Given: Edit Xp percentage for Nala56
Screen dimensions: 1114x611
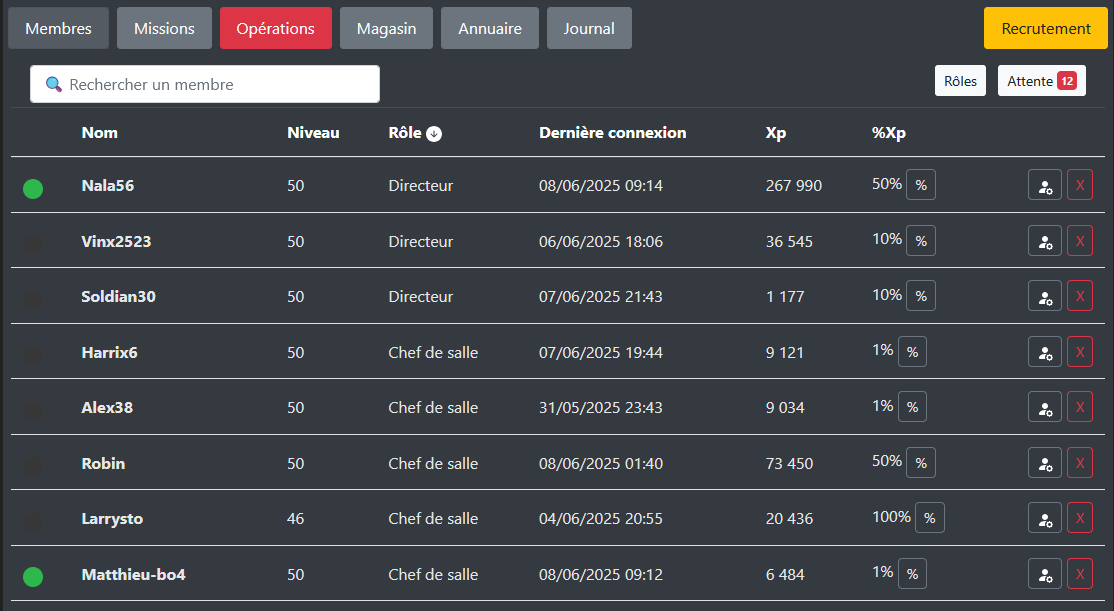Looking at the screenshot, I should coord(921,185).
